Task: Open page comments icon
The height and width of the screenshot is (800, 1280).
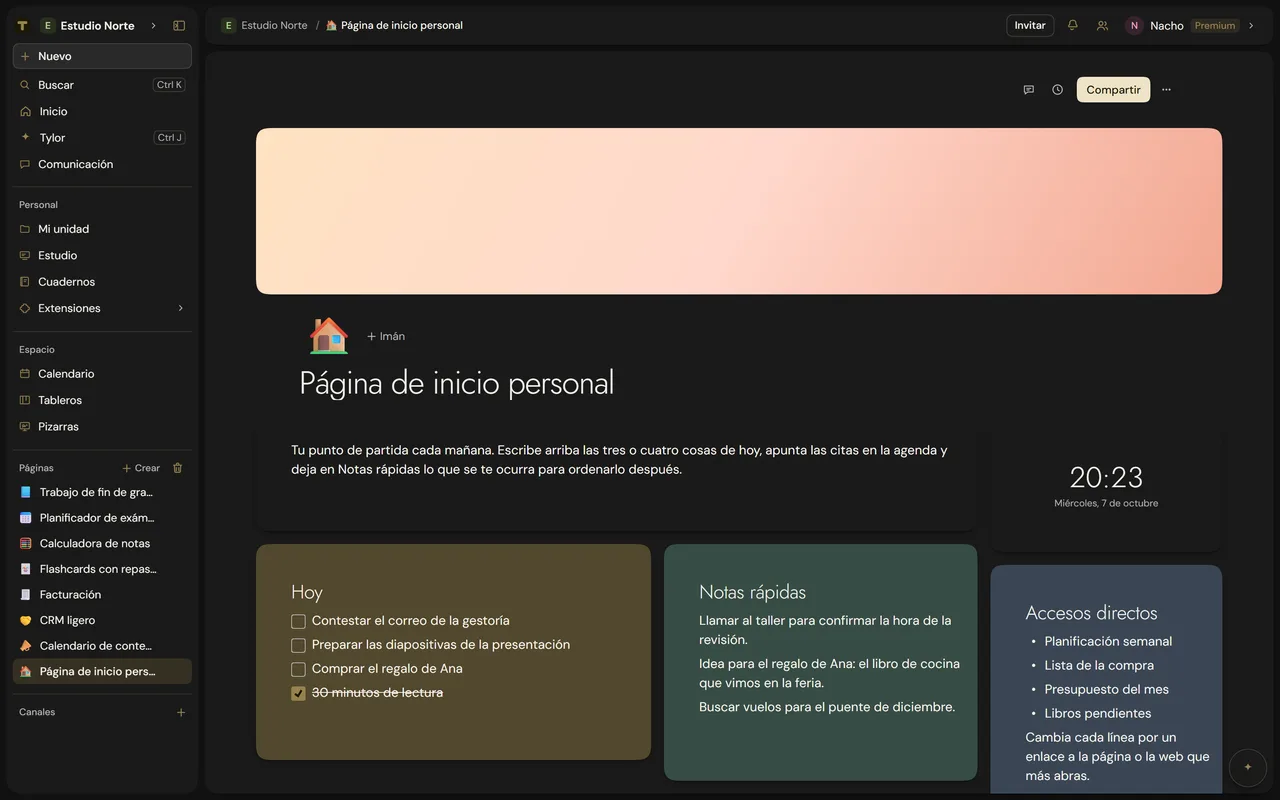Action: (1028, 90)
